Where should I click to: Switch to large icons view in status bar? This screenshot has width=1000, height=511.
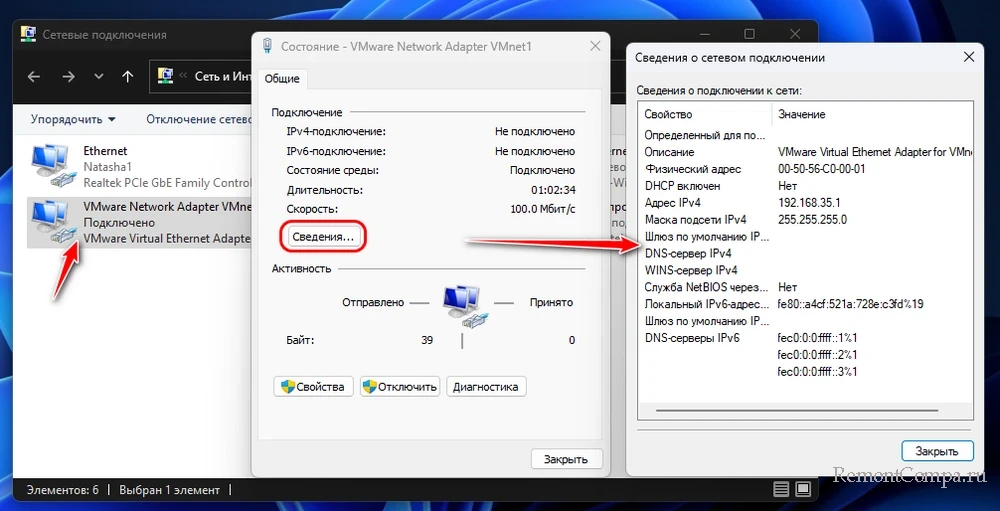(x=802, y=490)
